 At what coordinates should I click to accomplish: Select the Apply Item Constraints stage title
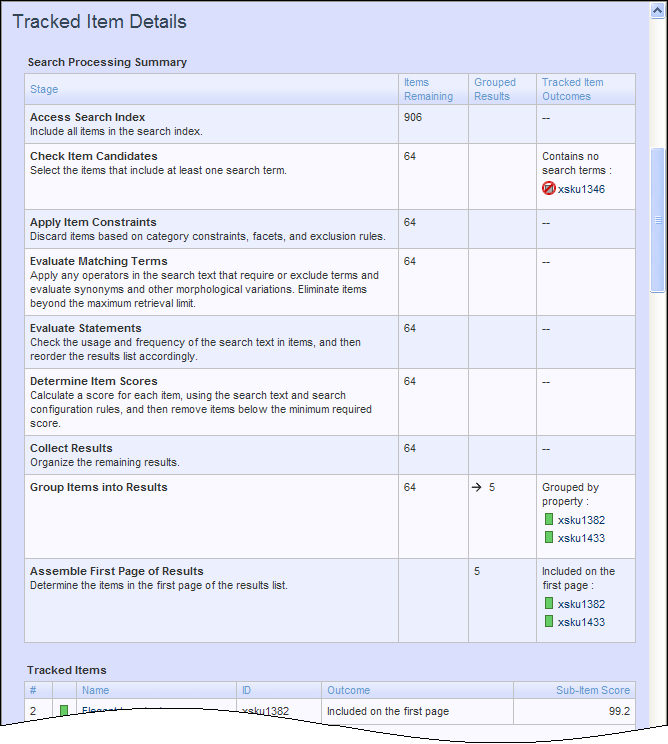(93, 222)
